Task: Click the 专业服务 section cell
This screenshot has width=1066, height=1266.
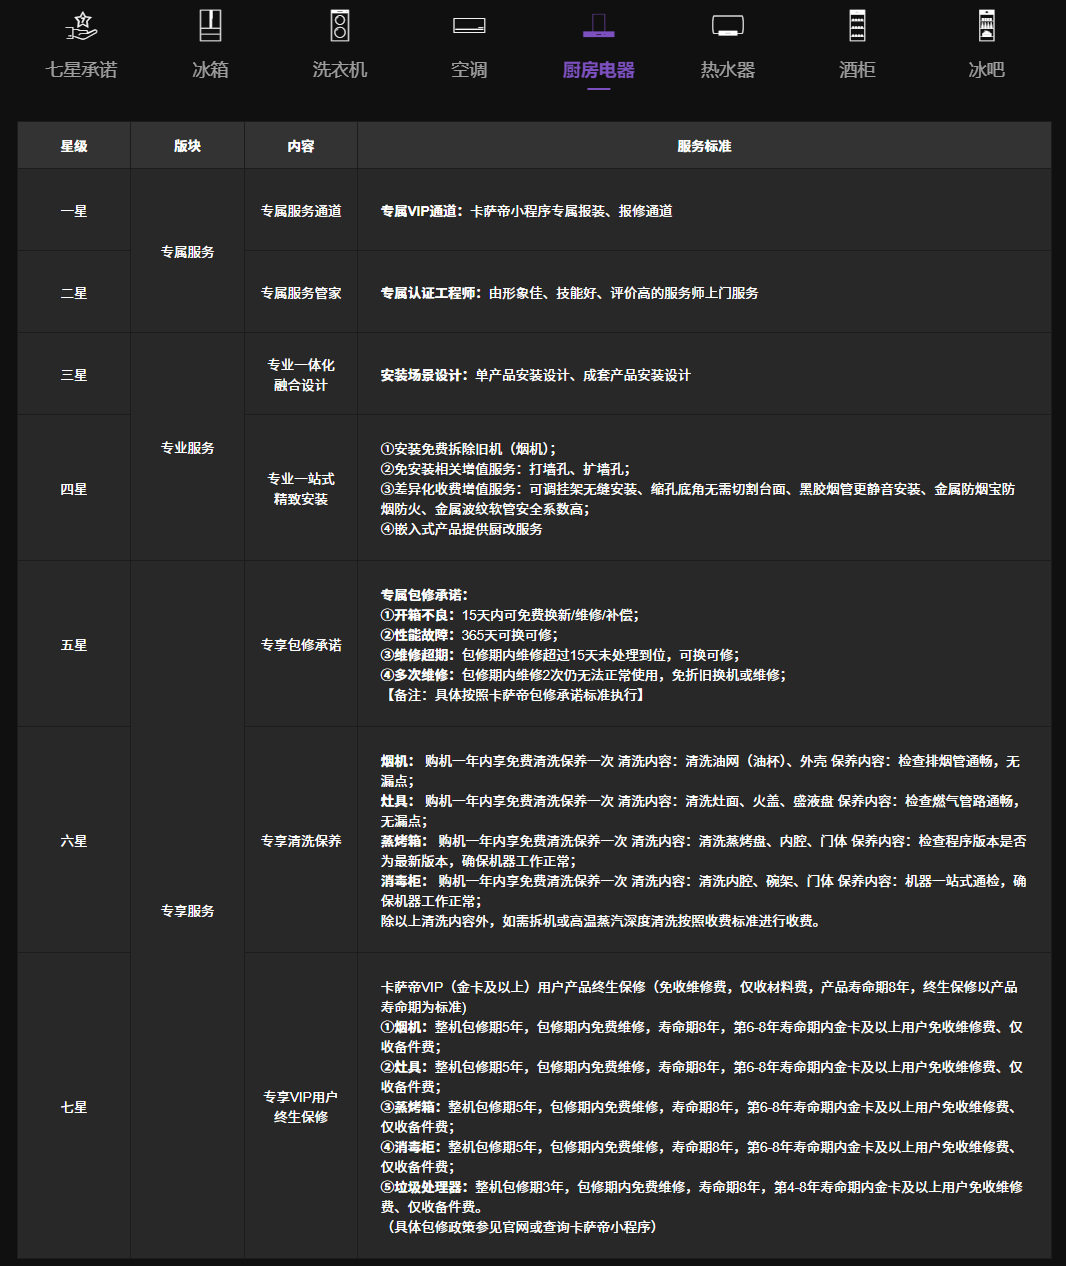Action: point(188,448)
